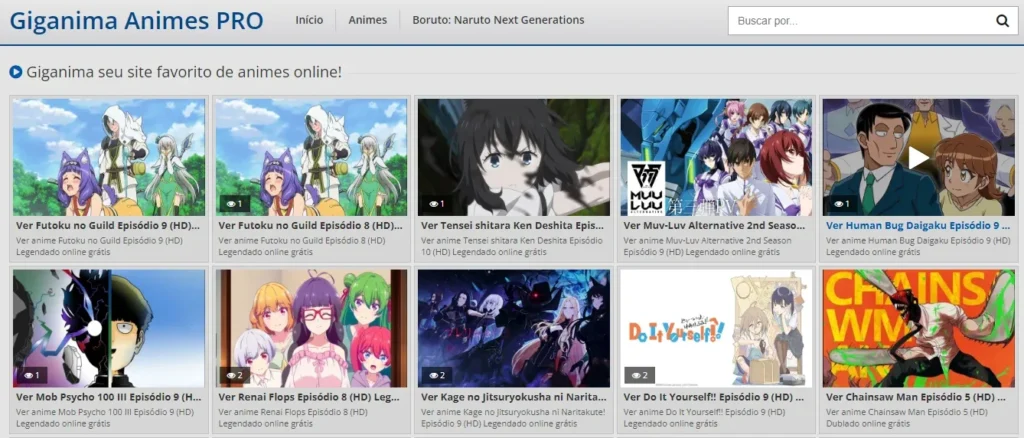Click the search magnifier icon

point(1002,21)
